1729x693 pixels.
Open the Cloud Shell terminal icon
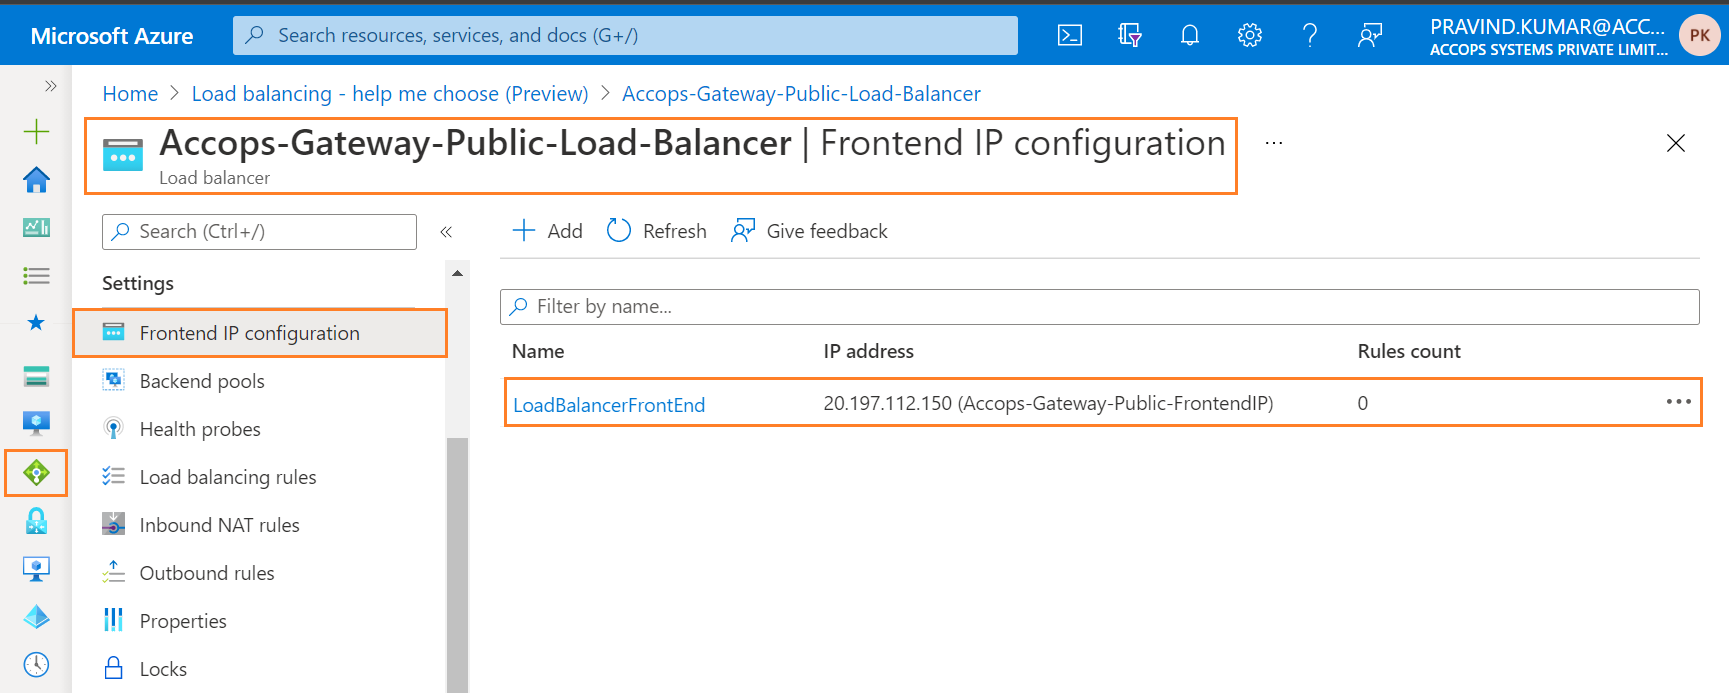1069,36
